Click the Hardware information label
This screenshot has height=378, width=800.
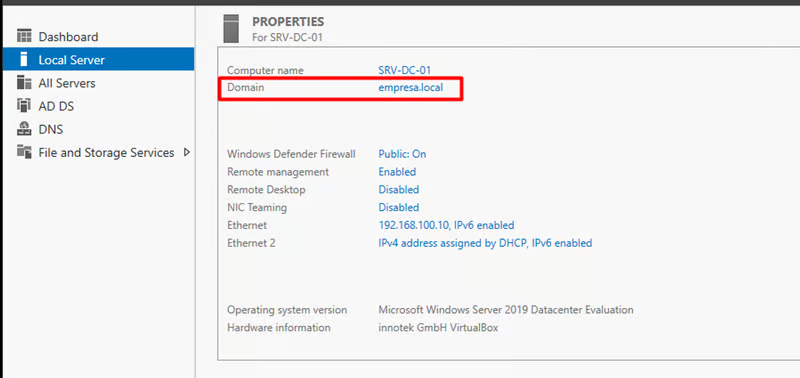(x=279, y=327)
